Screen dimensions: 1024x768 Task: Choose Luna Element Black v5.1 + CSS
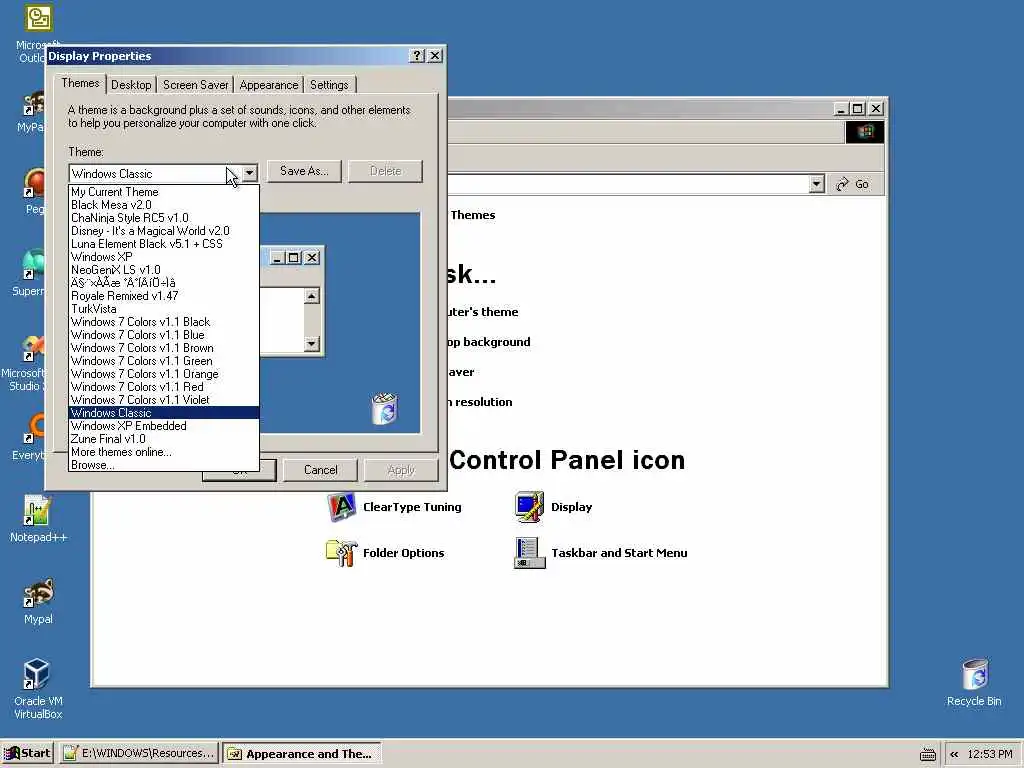164,244
